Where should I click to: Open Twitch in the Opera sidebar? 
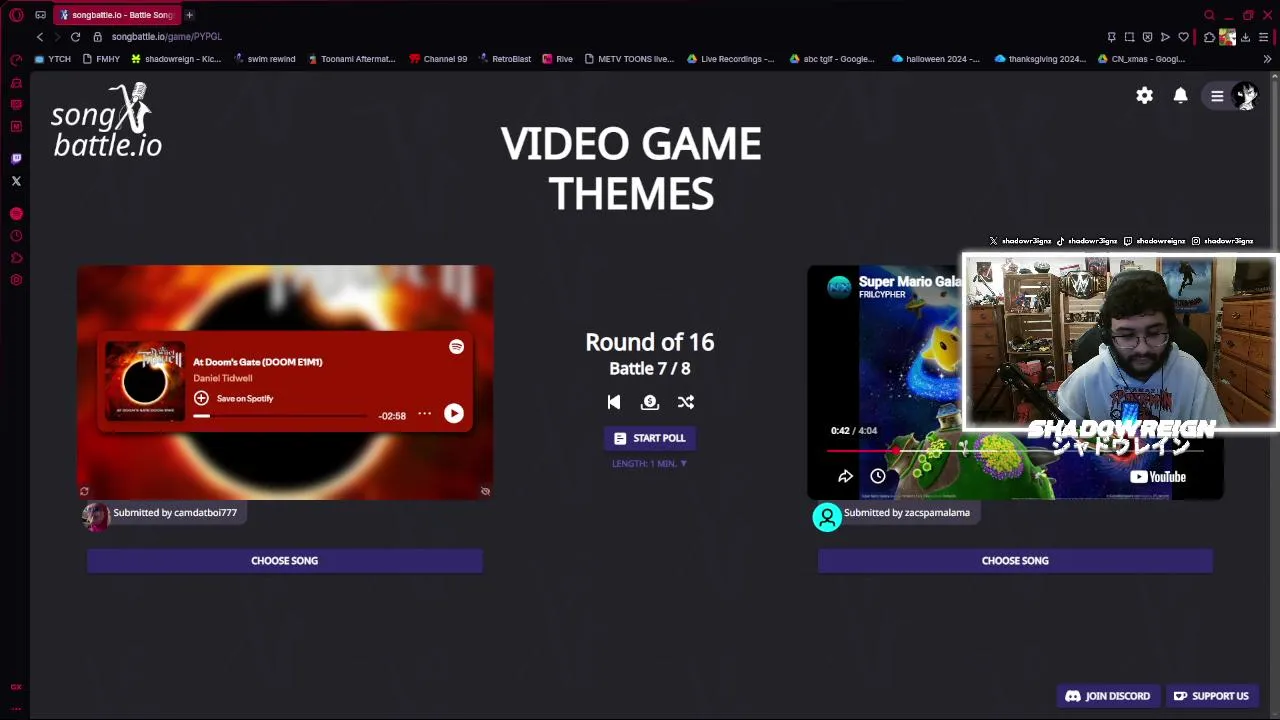coord(16,159)
